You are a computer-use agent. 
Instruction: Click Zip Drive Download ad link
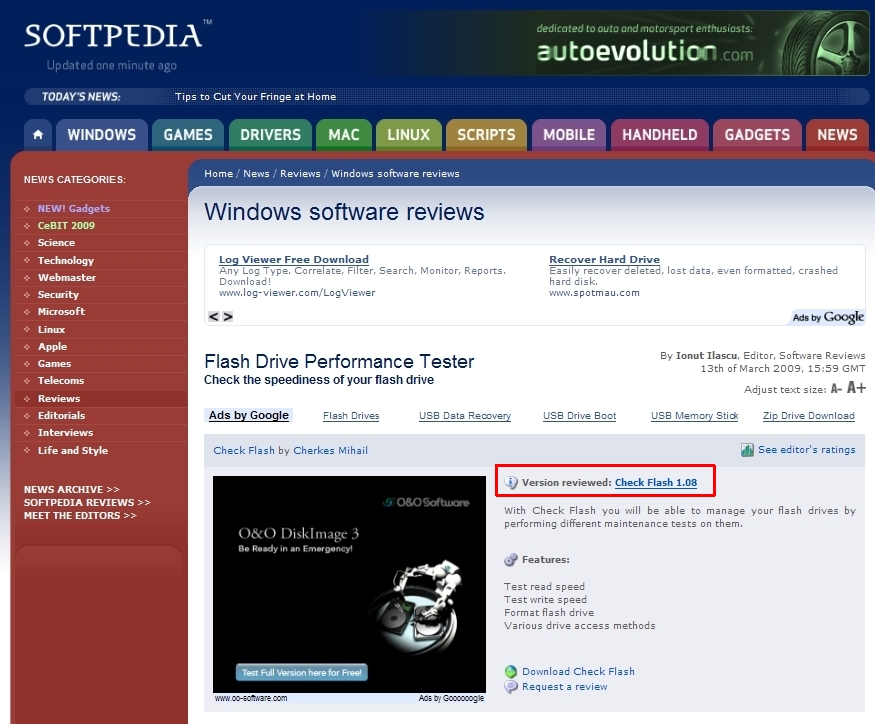pos(809,416)
